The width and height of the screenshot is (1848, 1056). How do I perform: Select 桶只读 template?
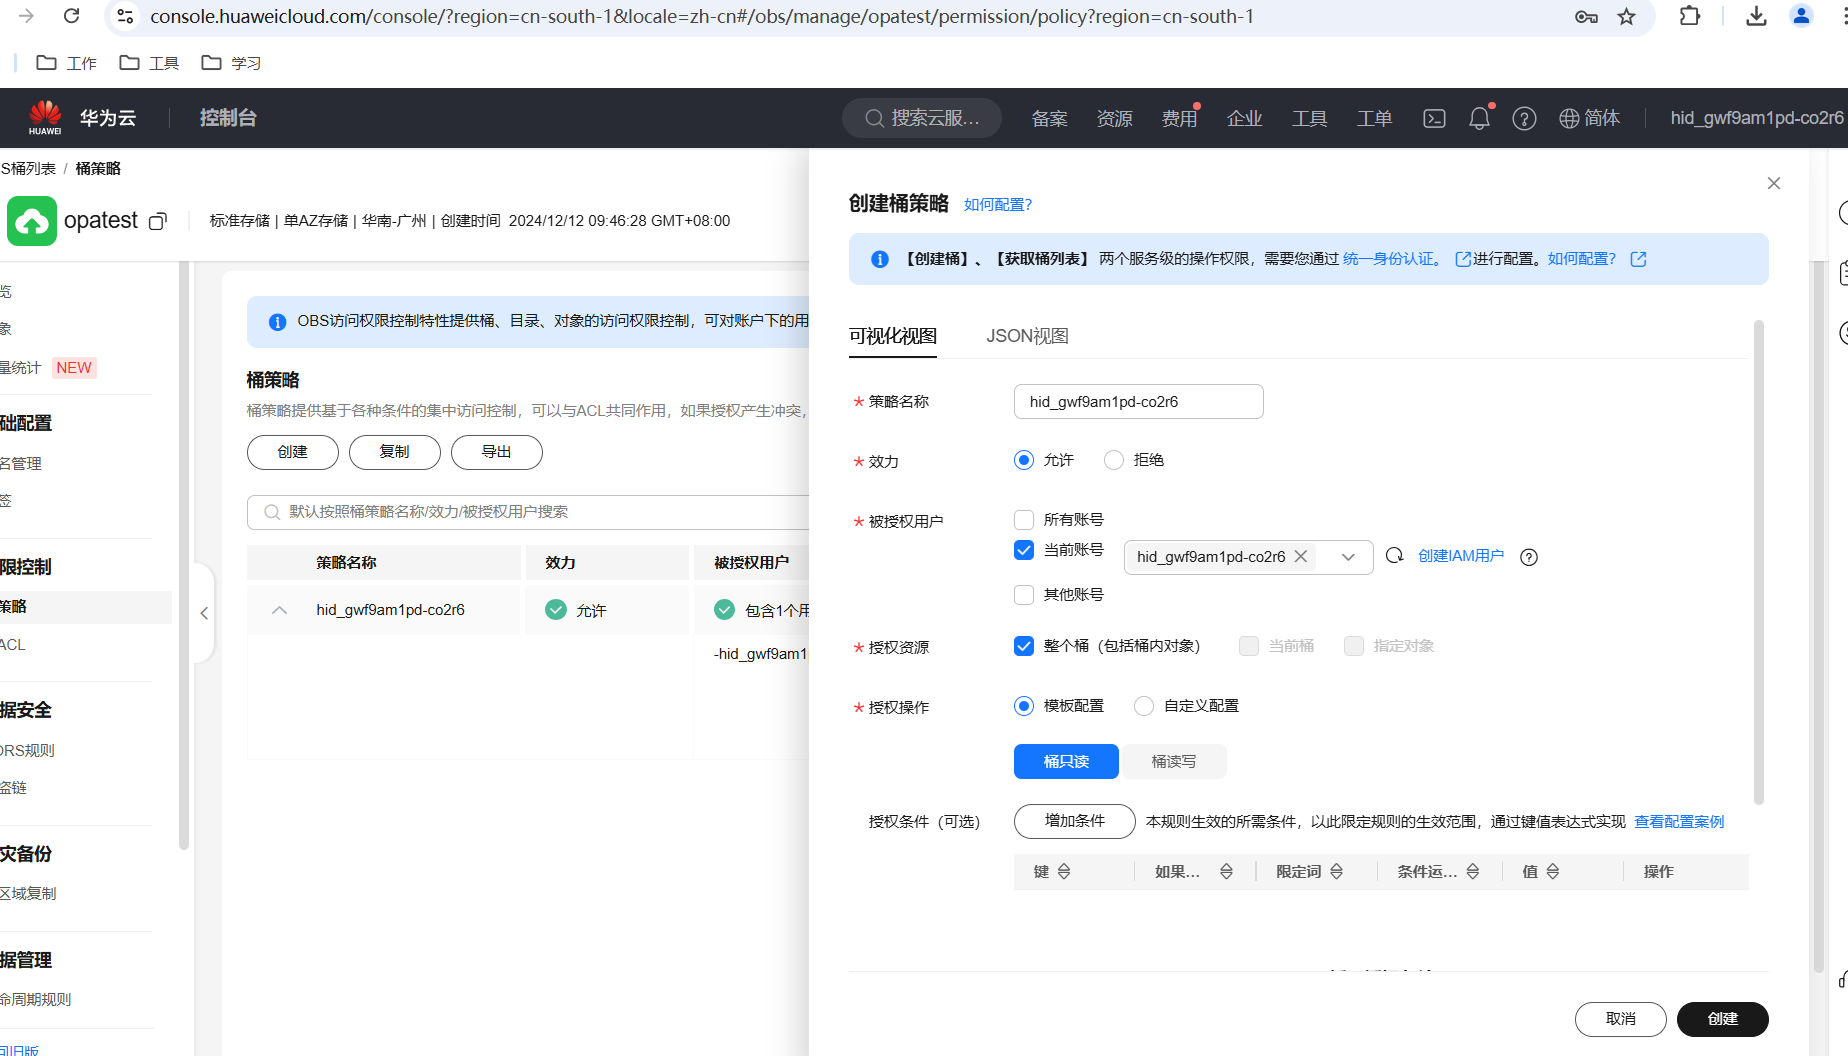1066,762
